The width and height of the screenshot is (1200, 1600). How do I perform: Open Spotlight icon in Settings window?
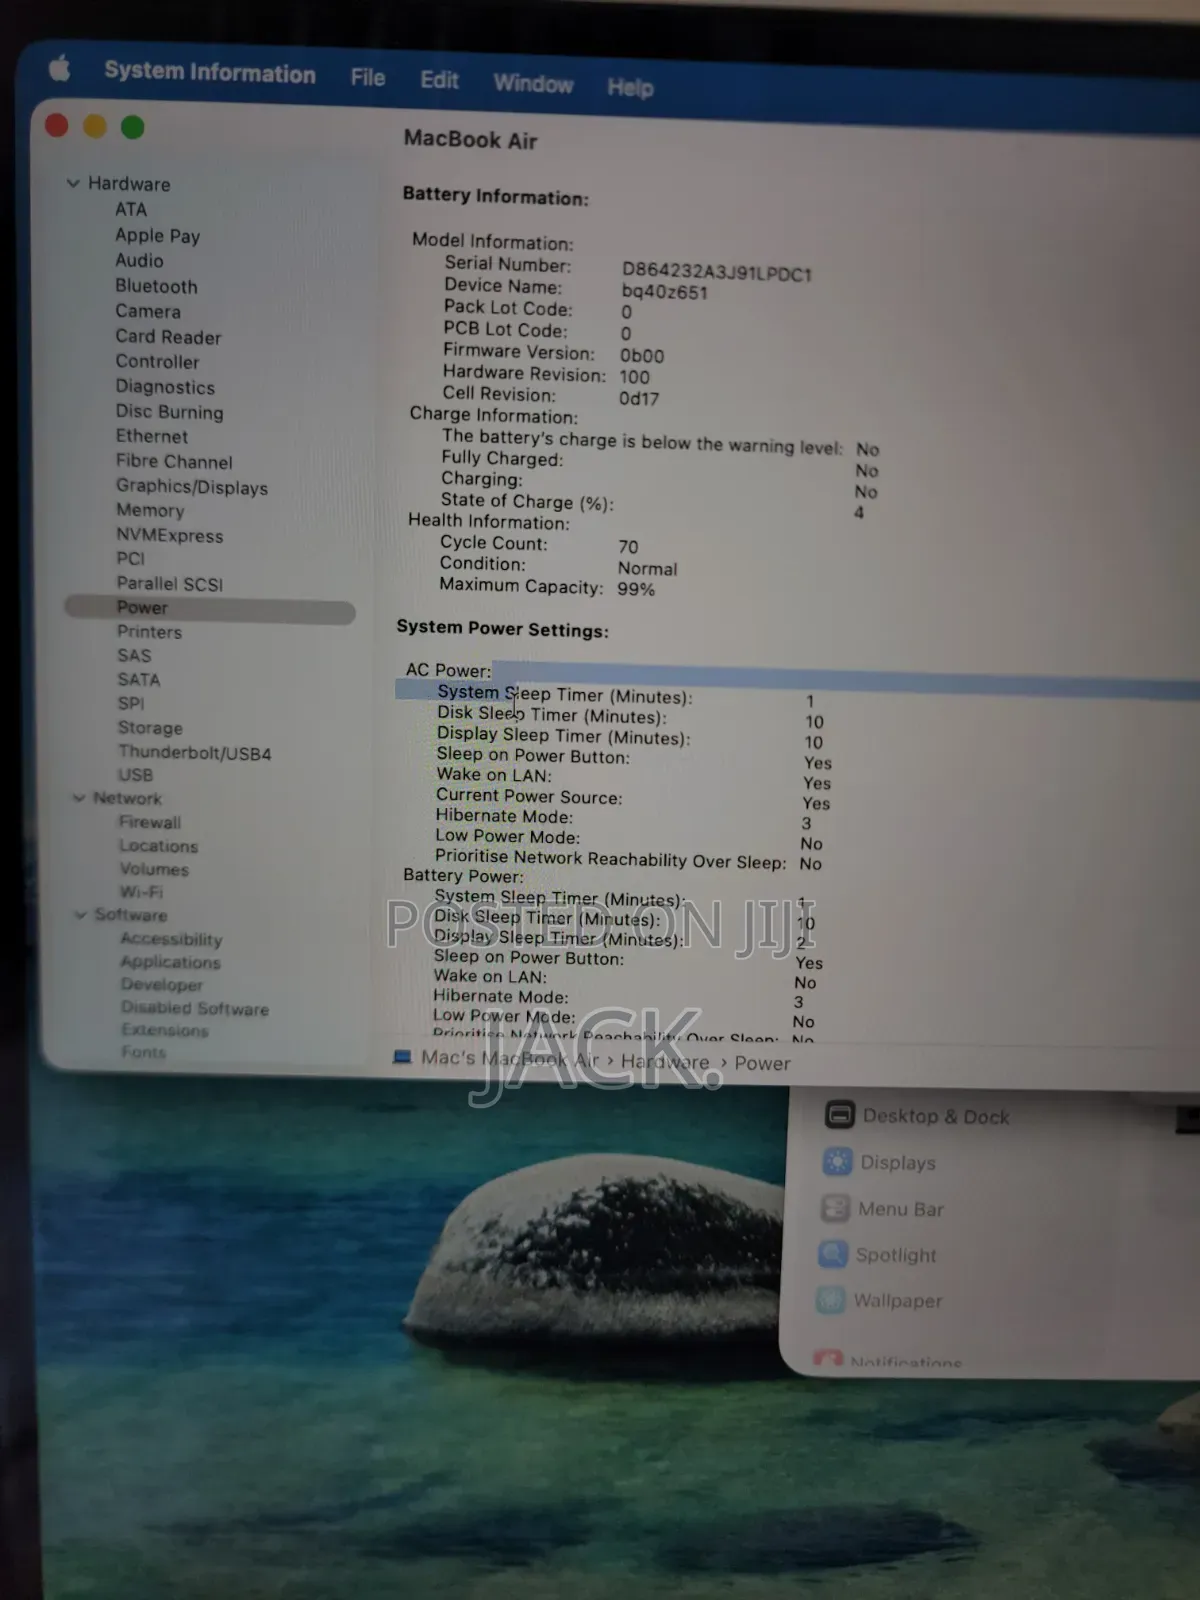[x=833, y=1254]
